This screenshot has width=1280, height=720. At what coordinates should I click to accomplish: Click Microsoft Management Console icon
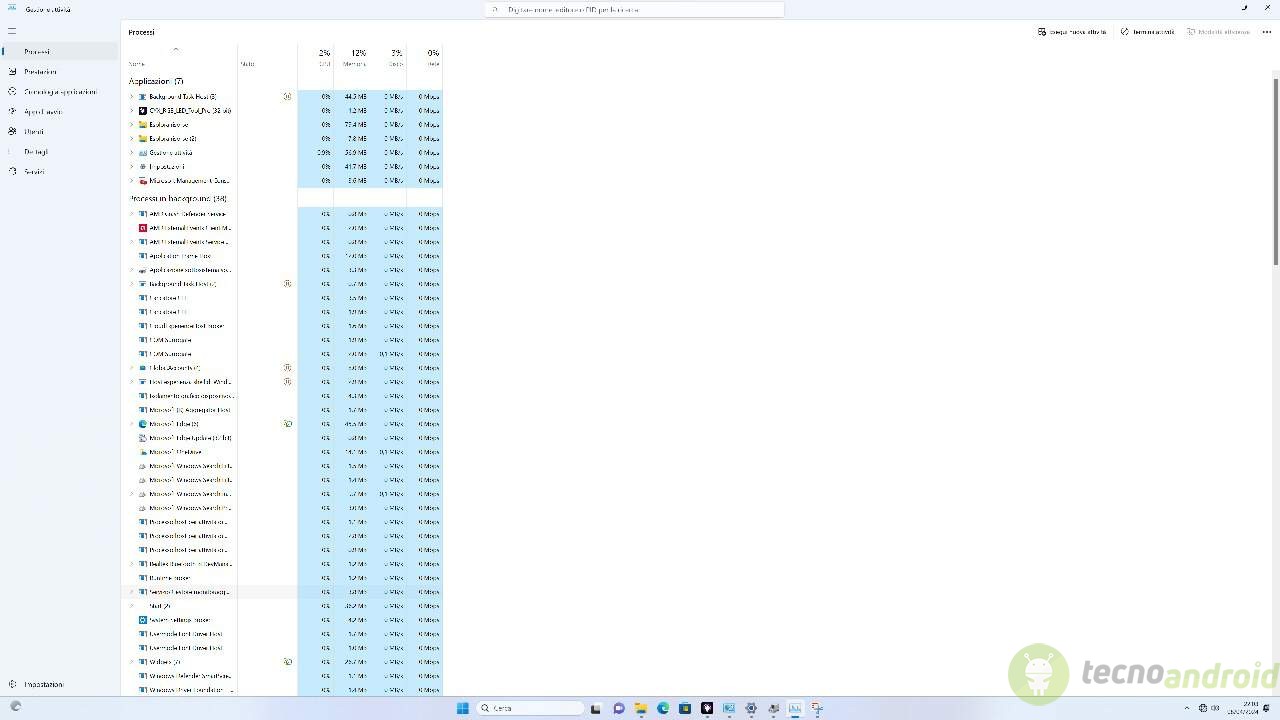[x=143, y=180]
